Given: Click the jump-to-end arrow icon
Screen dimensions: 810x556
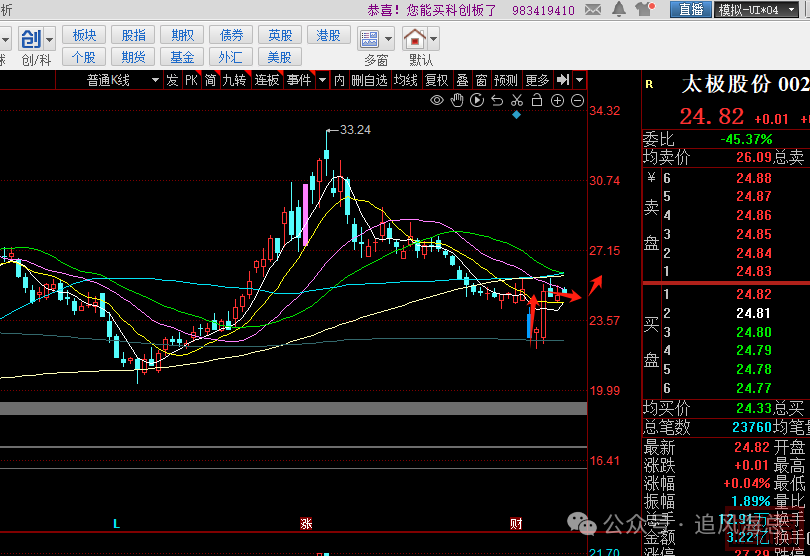Looking at the screenshot, I should click(563, 80).
